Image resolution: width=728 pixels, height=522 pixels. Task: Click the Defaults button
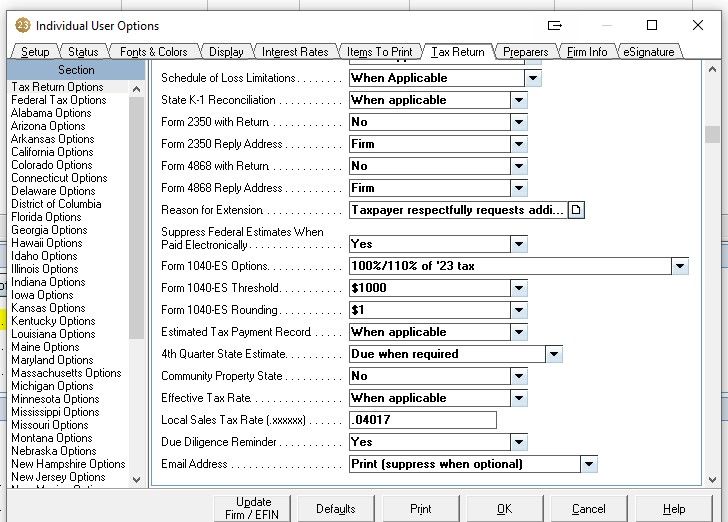[336, 509]
